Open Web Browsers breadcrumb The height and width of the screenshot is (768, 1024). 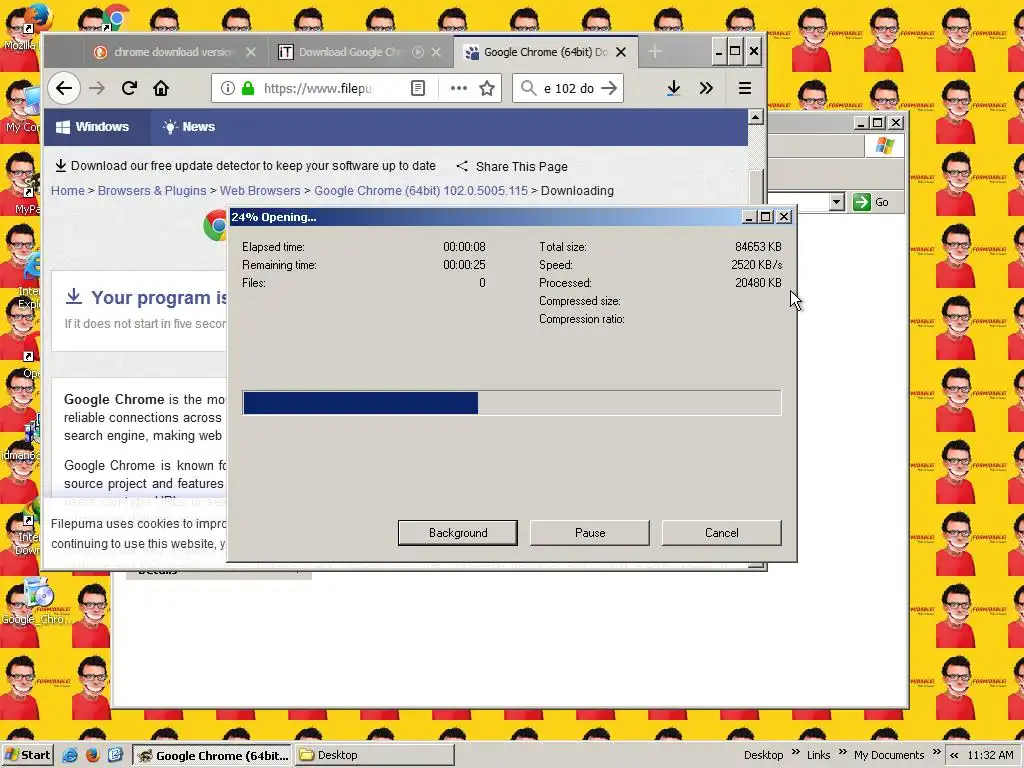point(260,191)
